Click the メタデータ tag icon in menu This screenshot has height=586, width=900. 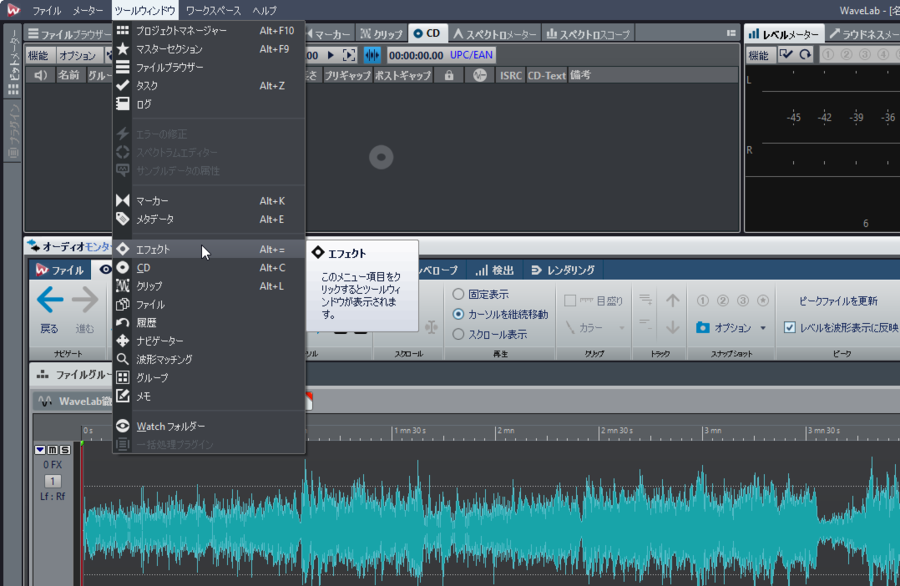122,219
